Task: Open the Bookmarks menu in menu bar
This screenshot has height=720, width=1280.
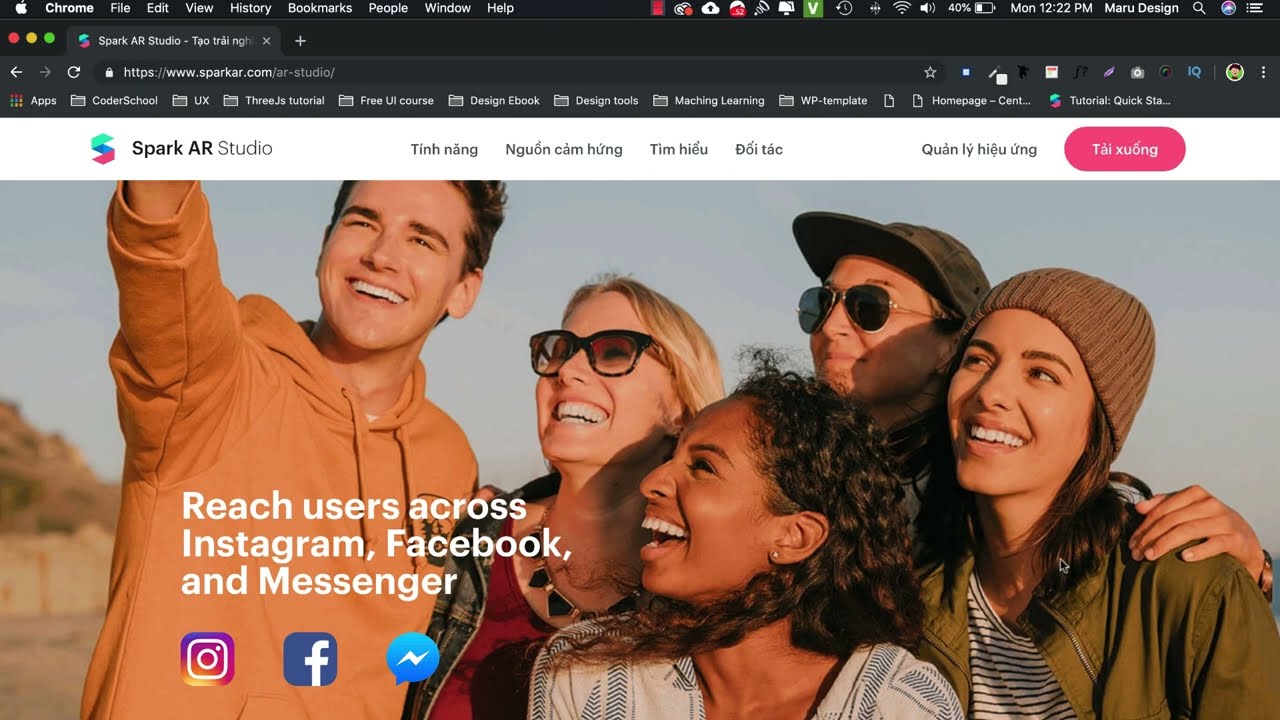Action: pos(320,8)
